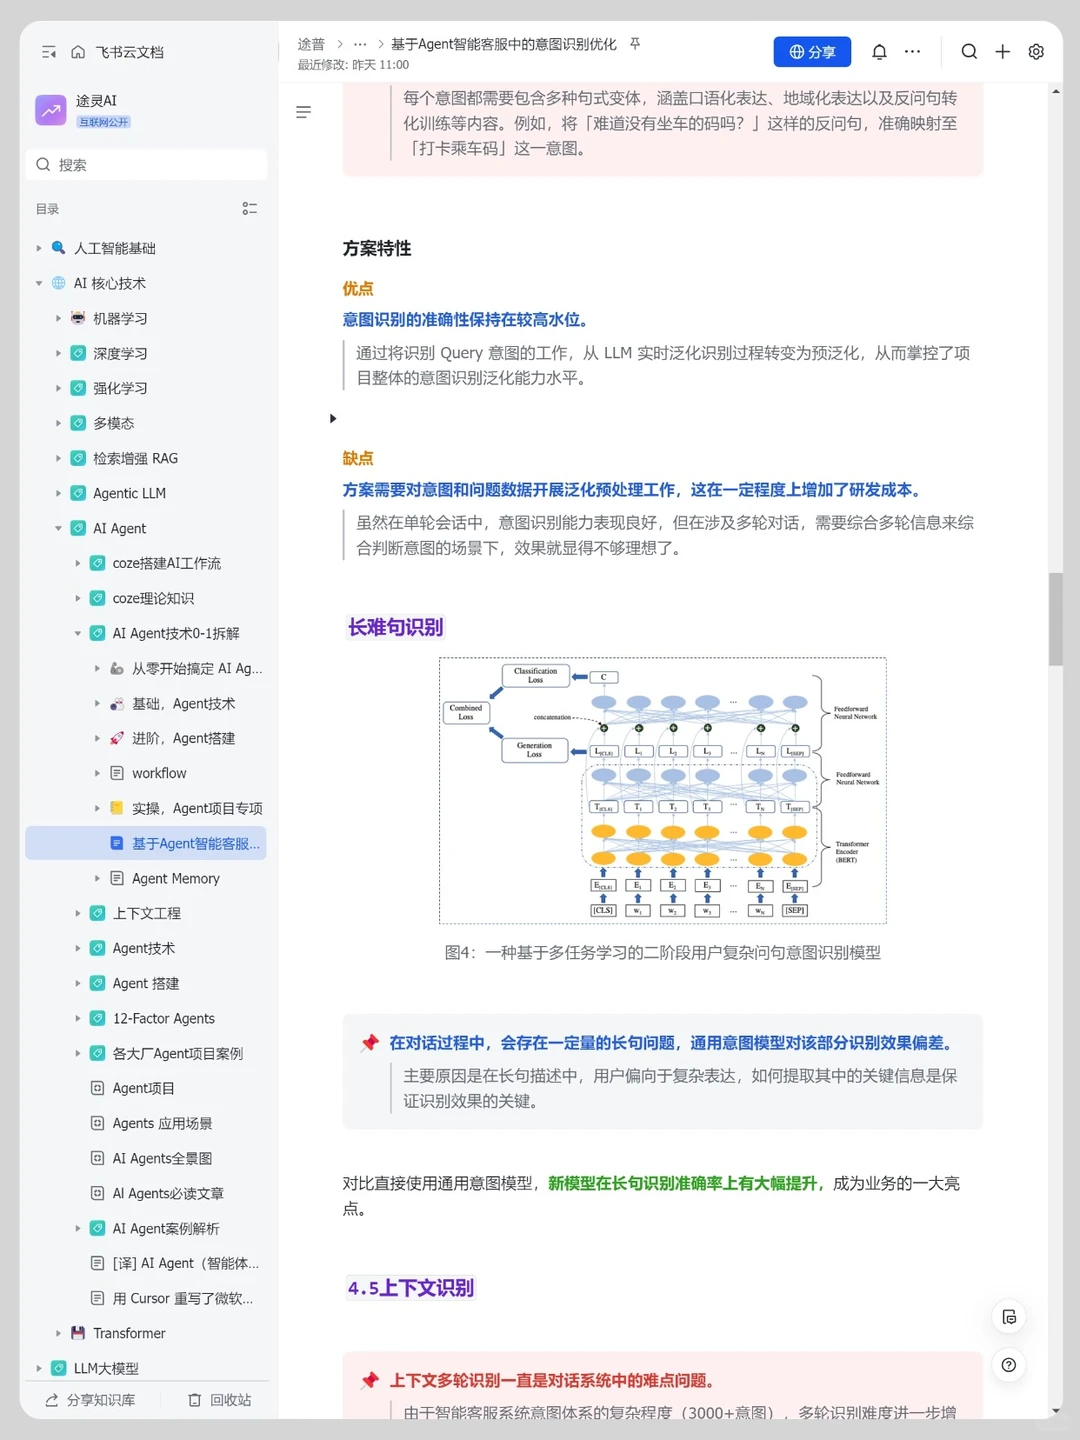The width and height of the screenshot is (1080, 1440).
Task: Click the document title in the breadcrumb
Action: tap(503, 44)
